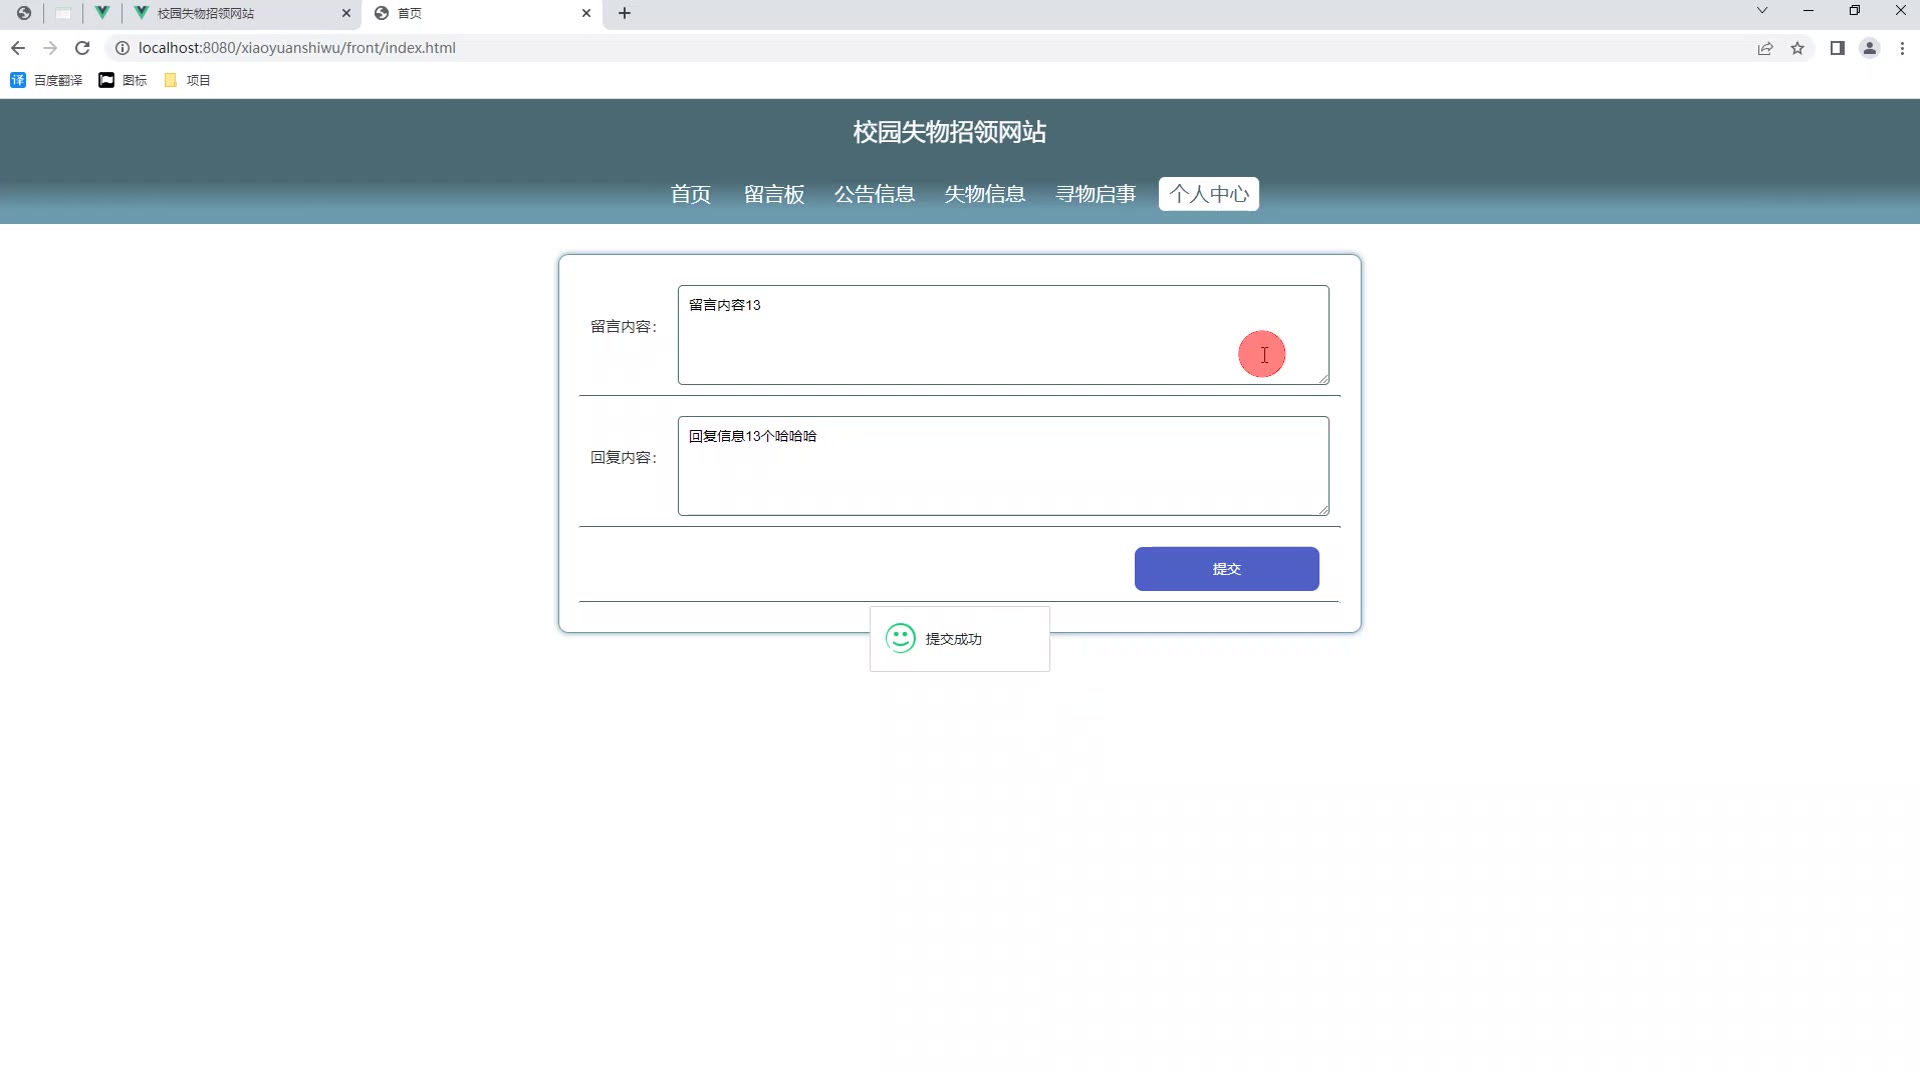Expand the tab search dropdown arrow
Image resolution: width=1920 pixels, height=1072 pixels.
[x=1762, y=11]
